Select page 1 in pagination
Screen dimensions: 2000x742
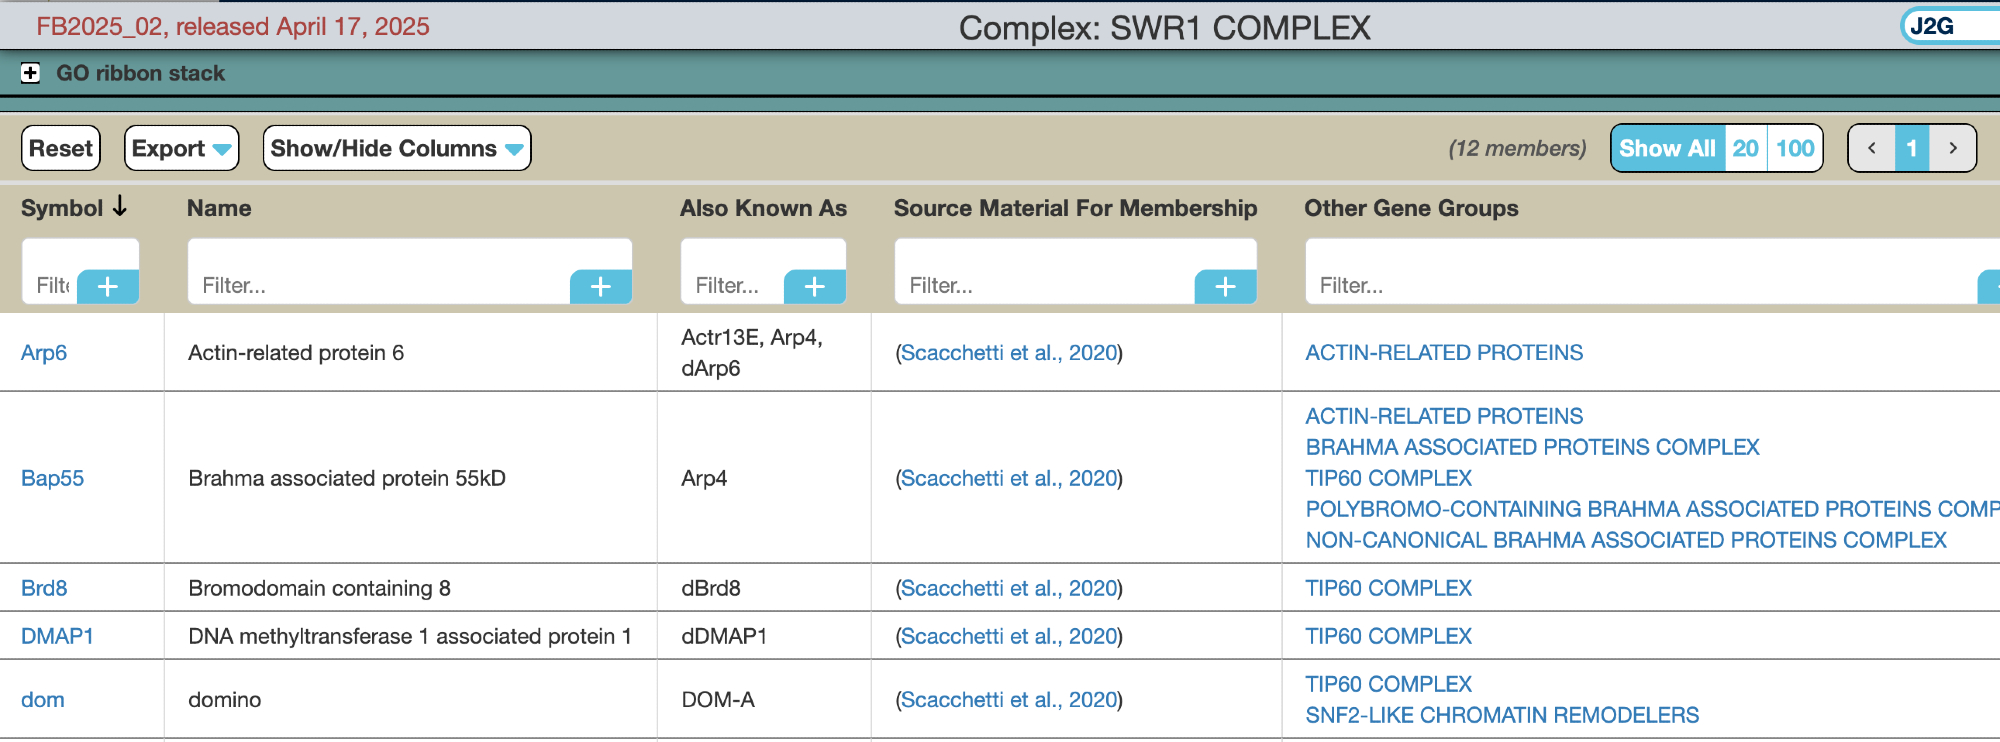pyautogui.click(x=1912, y=148)
